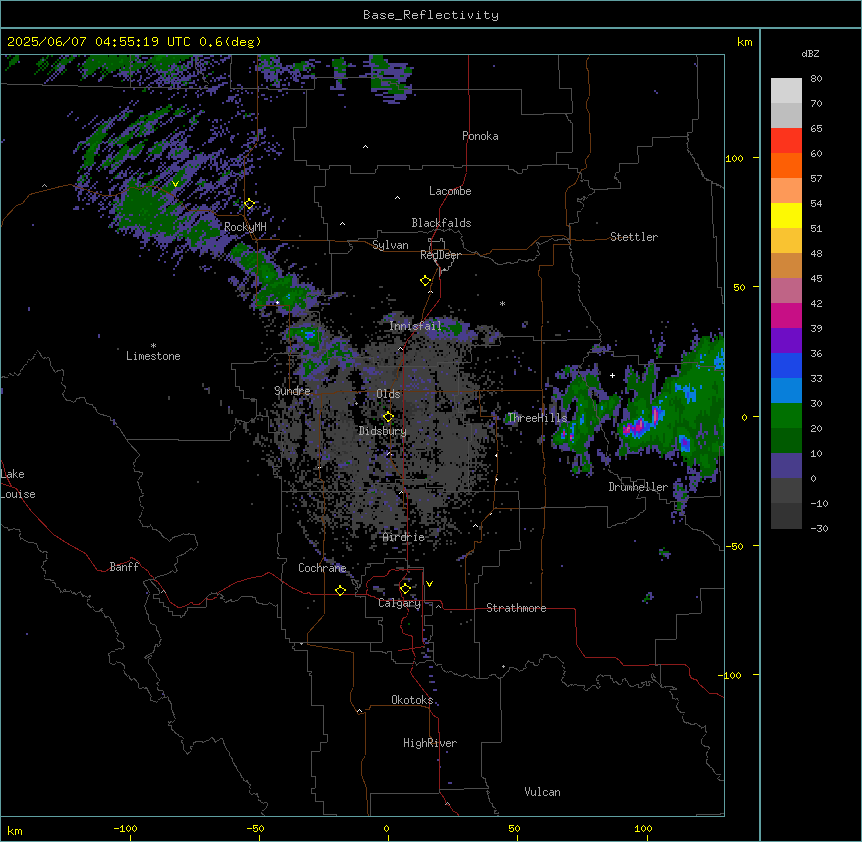Click the 65 label in the dBZ legend

click(x=816, y=129)
